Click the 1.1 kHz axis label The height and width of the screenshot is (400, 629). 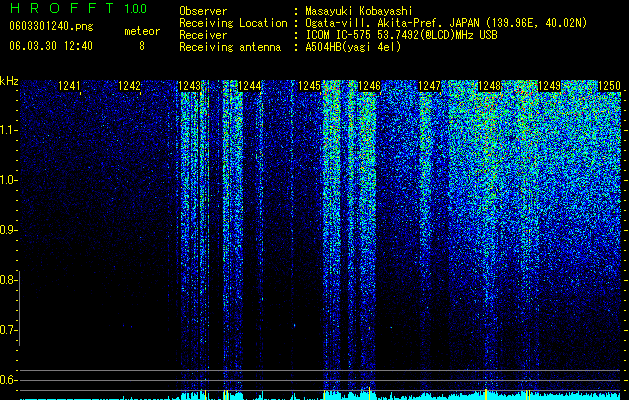8,130
